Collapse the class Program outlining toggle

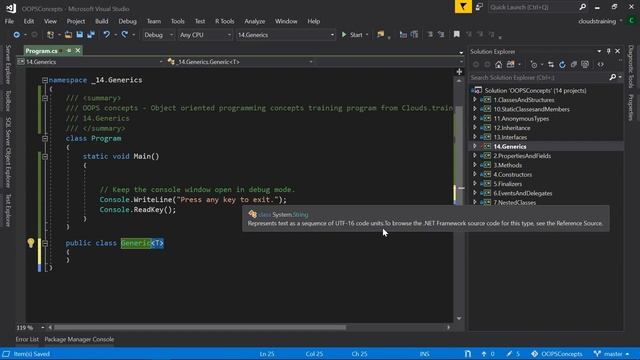pyautogui.click(x=45, y=138)
